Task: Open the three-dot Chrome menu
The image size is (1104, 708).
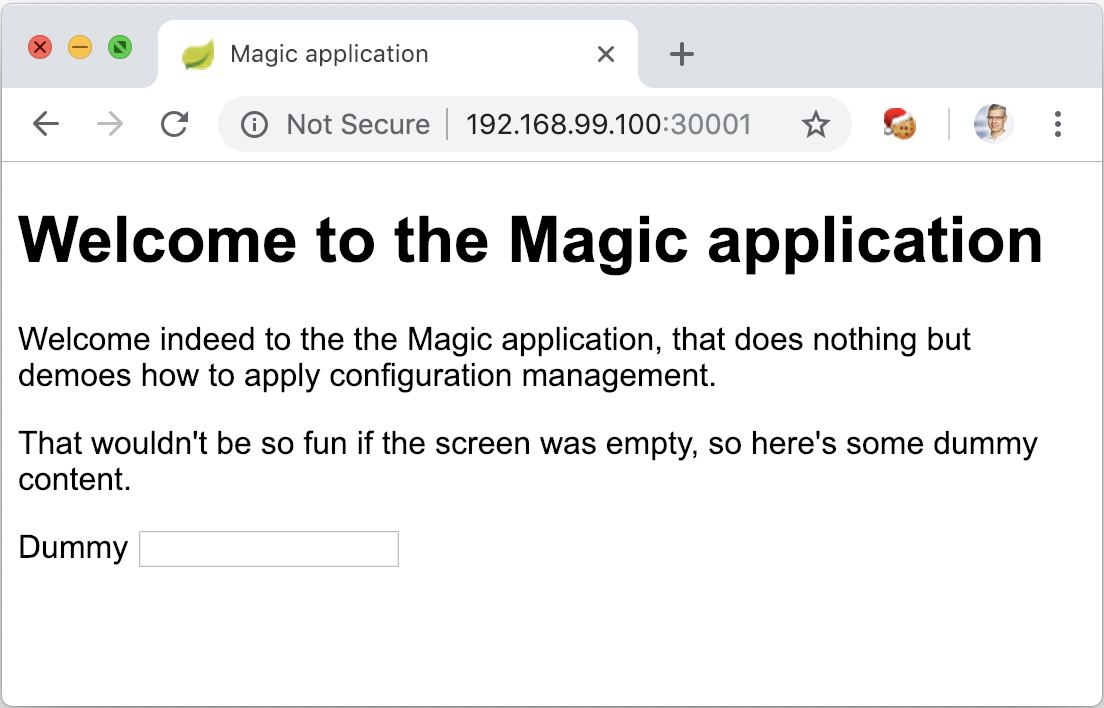Action: pos(1058,124)
